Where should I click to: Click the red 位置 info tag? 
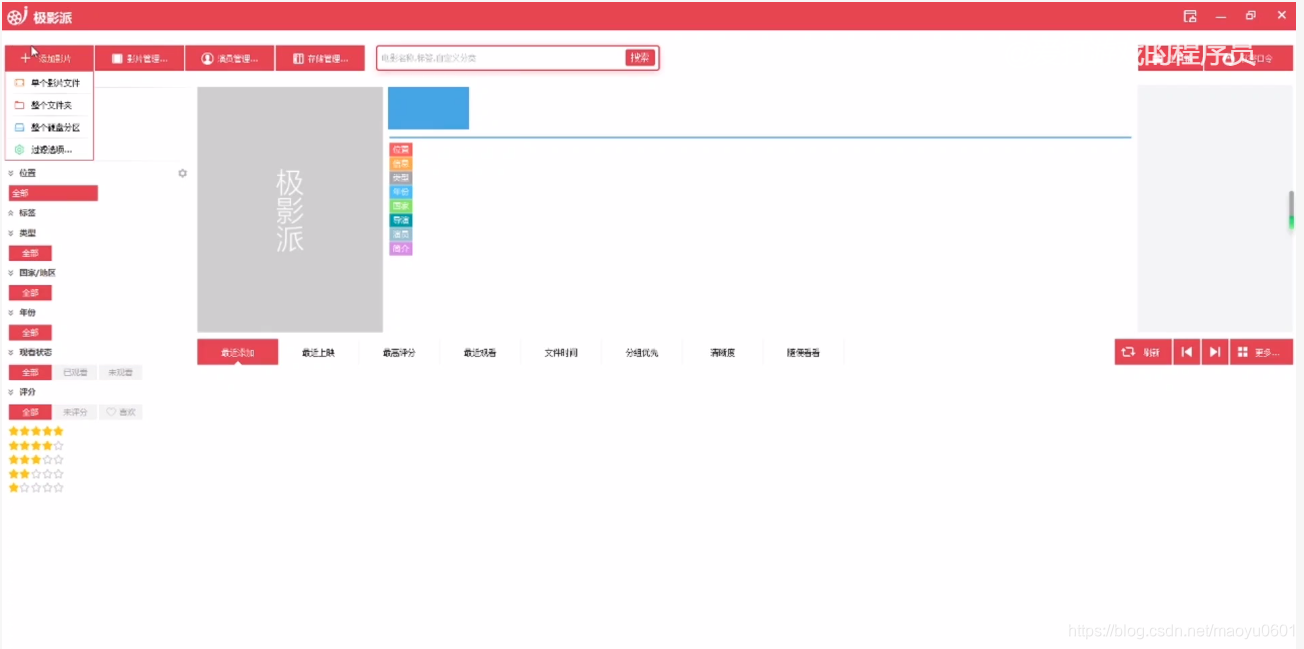tap(401, 149)
